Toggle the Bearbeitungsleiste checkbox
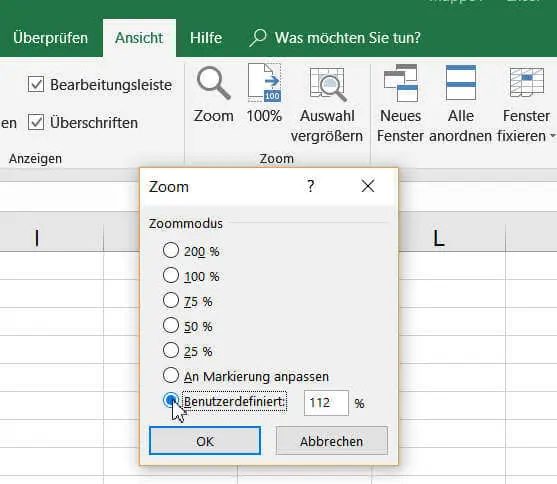 point(36,85)
